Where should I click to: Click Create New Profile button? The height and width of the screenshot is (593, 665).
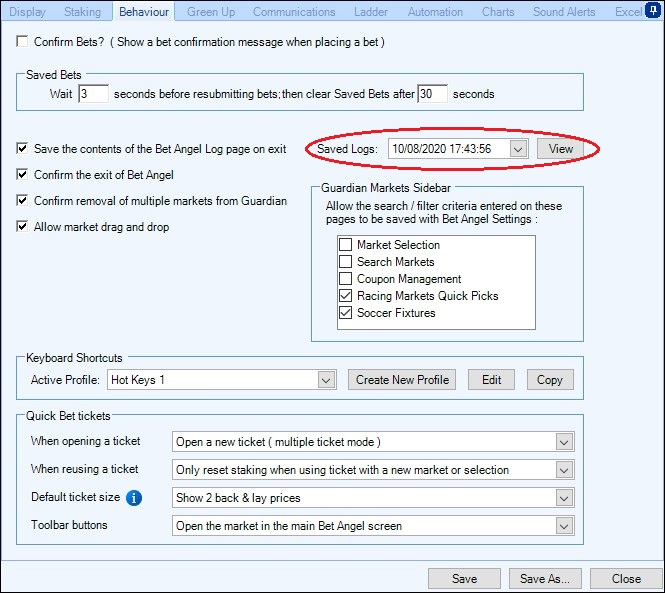tap(402, 380)
